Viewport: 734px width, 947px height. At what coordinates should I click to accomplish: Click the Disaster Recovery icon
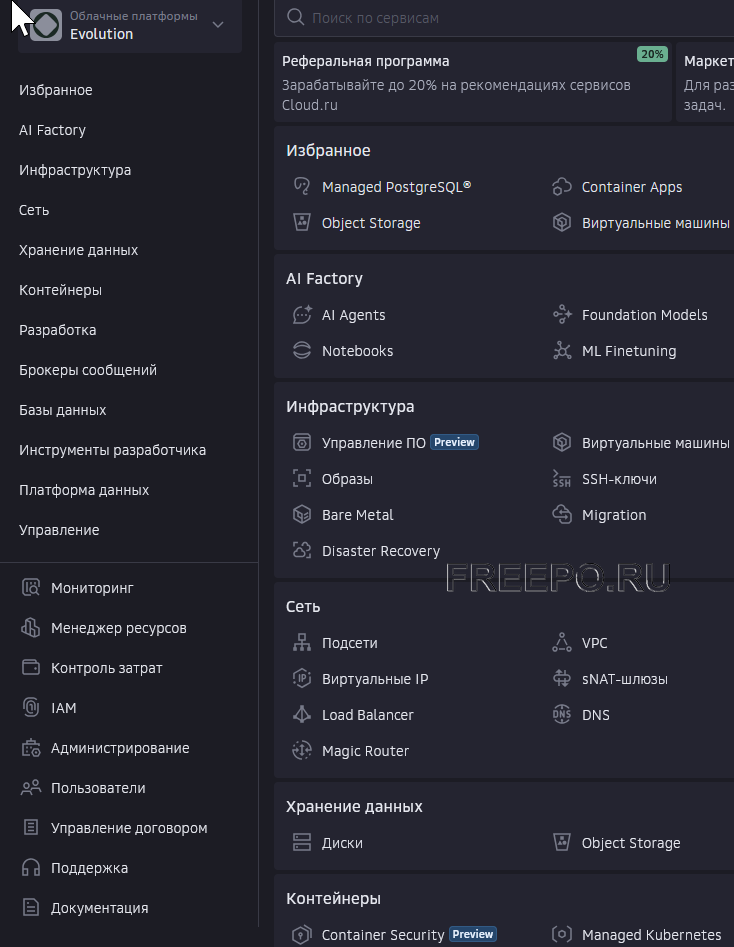pyautogui.click(x=301, y=550)
